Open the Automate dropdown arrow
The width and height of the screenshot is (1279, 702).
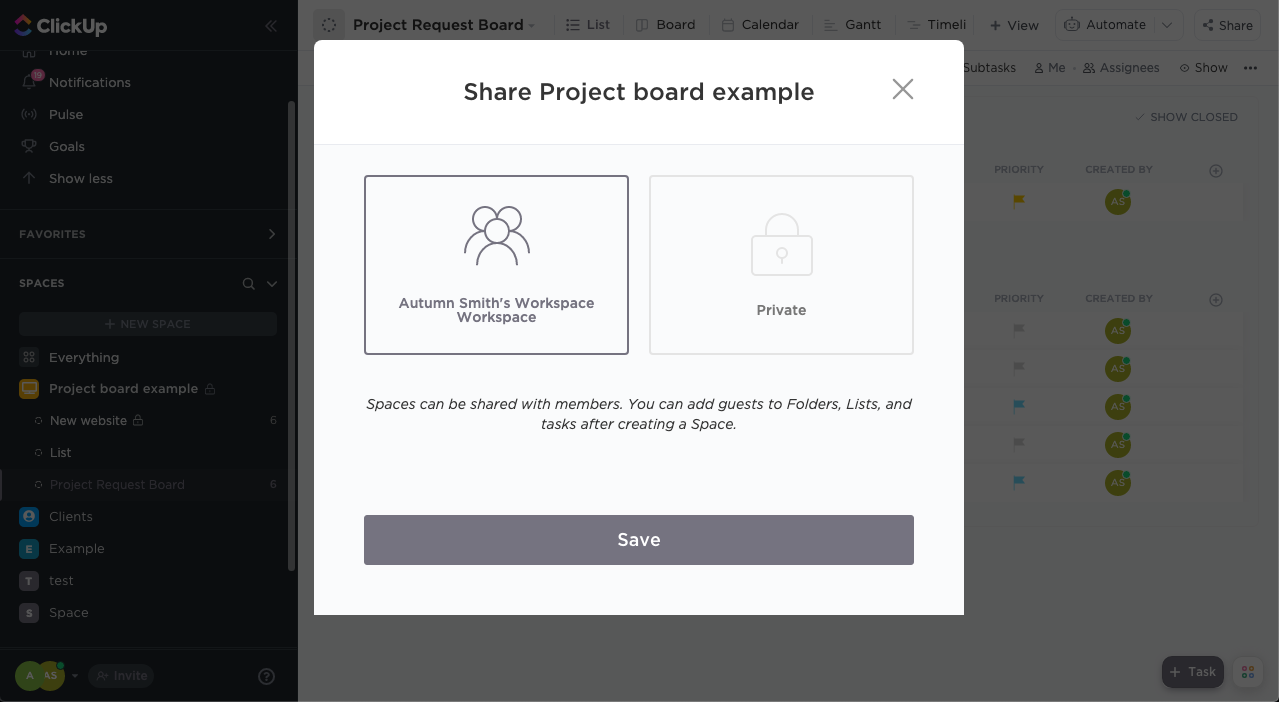click(1167, 25)
